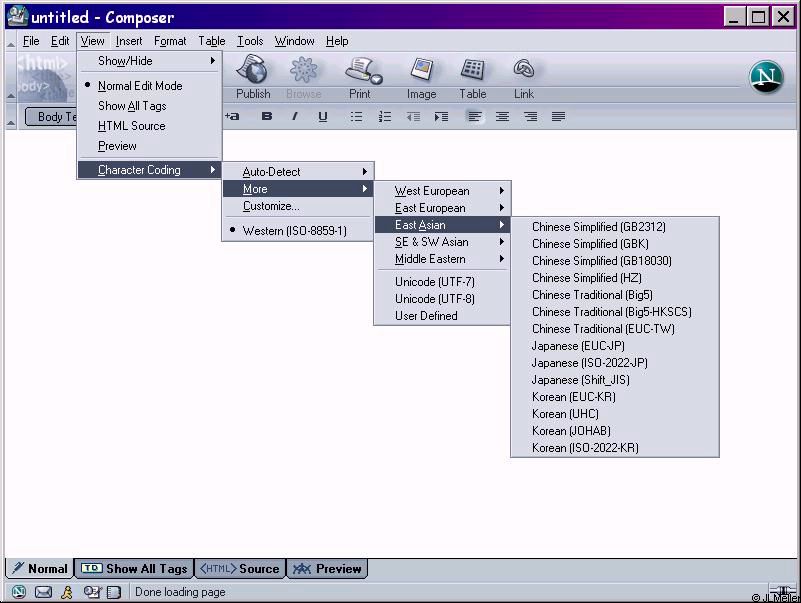Open the Edit menu

coord(60,41)
